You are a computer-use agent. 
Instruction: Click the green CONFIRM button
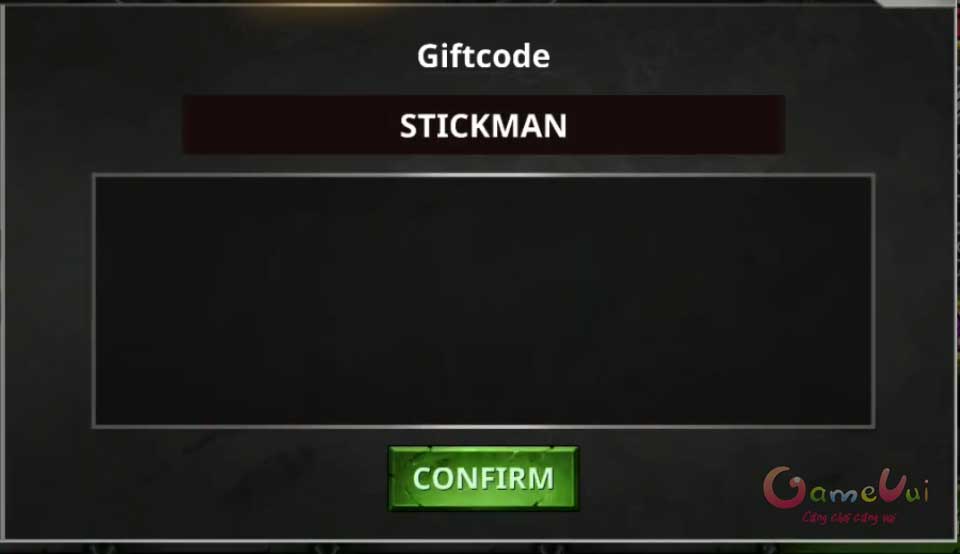coord(483,478)
